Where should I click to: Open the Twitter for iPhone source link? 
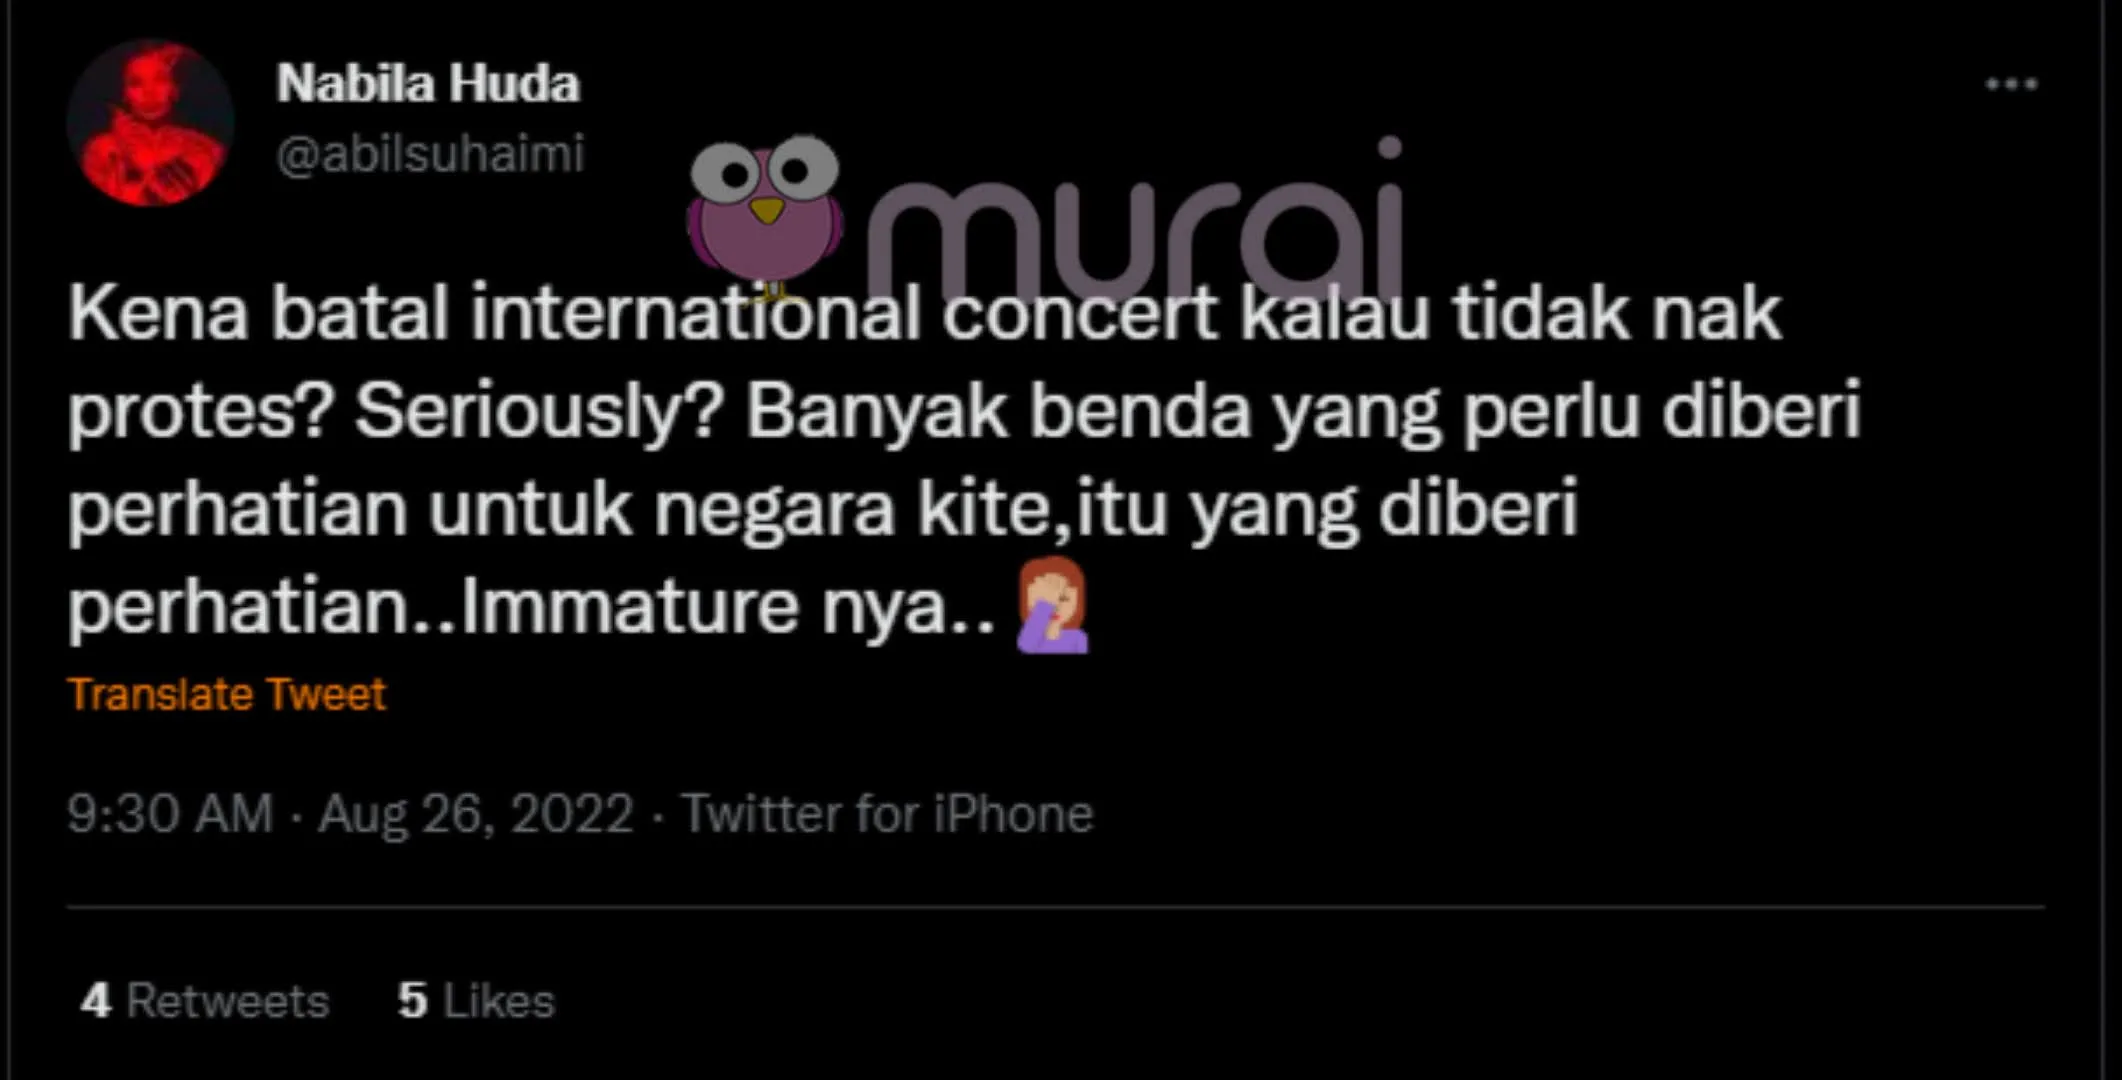coord(887,813)
